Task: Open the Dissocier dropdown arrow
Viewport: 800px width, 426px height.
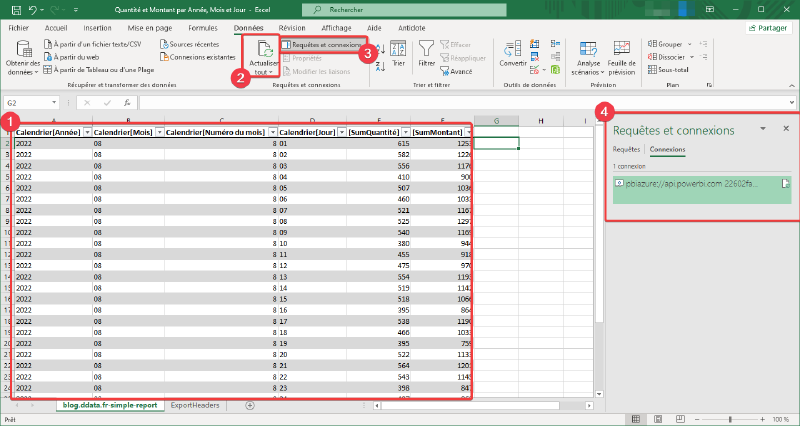Action: click(x=692, y=57)
